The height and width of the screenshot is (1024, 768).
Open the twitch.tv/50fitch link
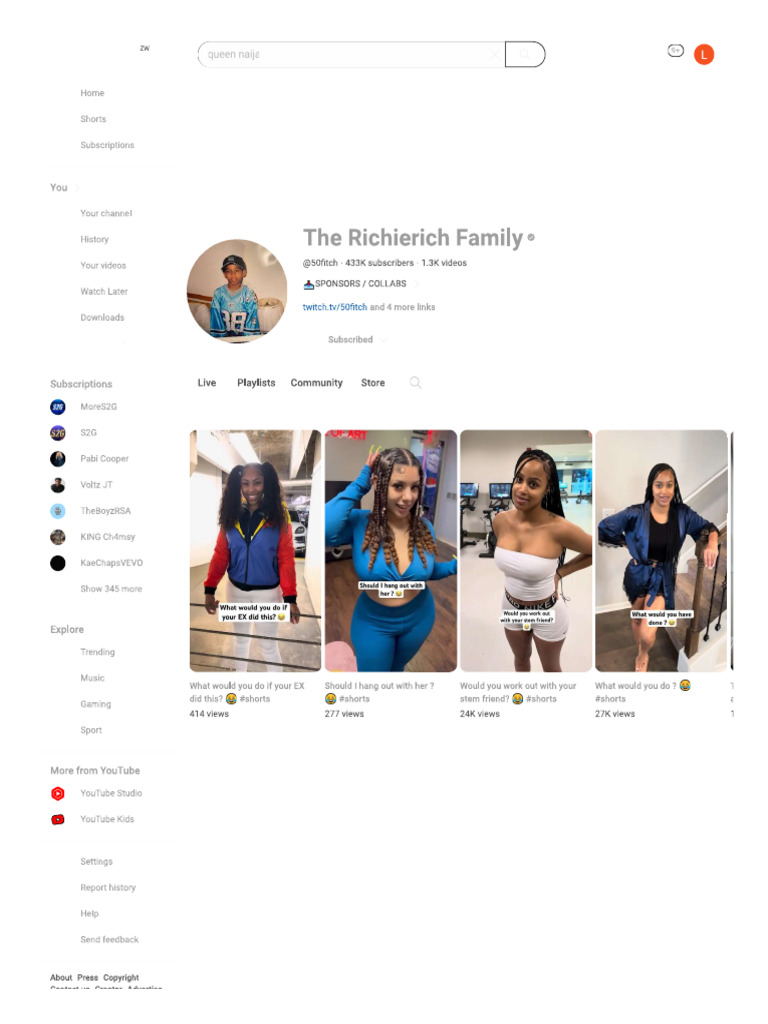[335, 307]
